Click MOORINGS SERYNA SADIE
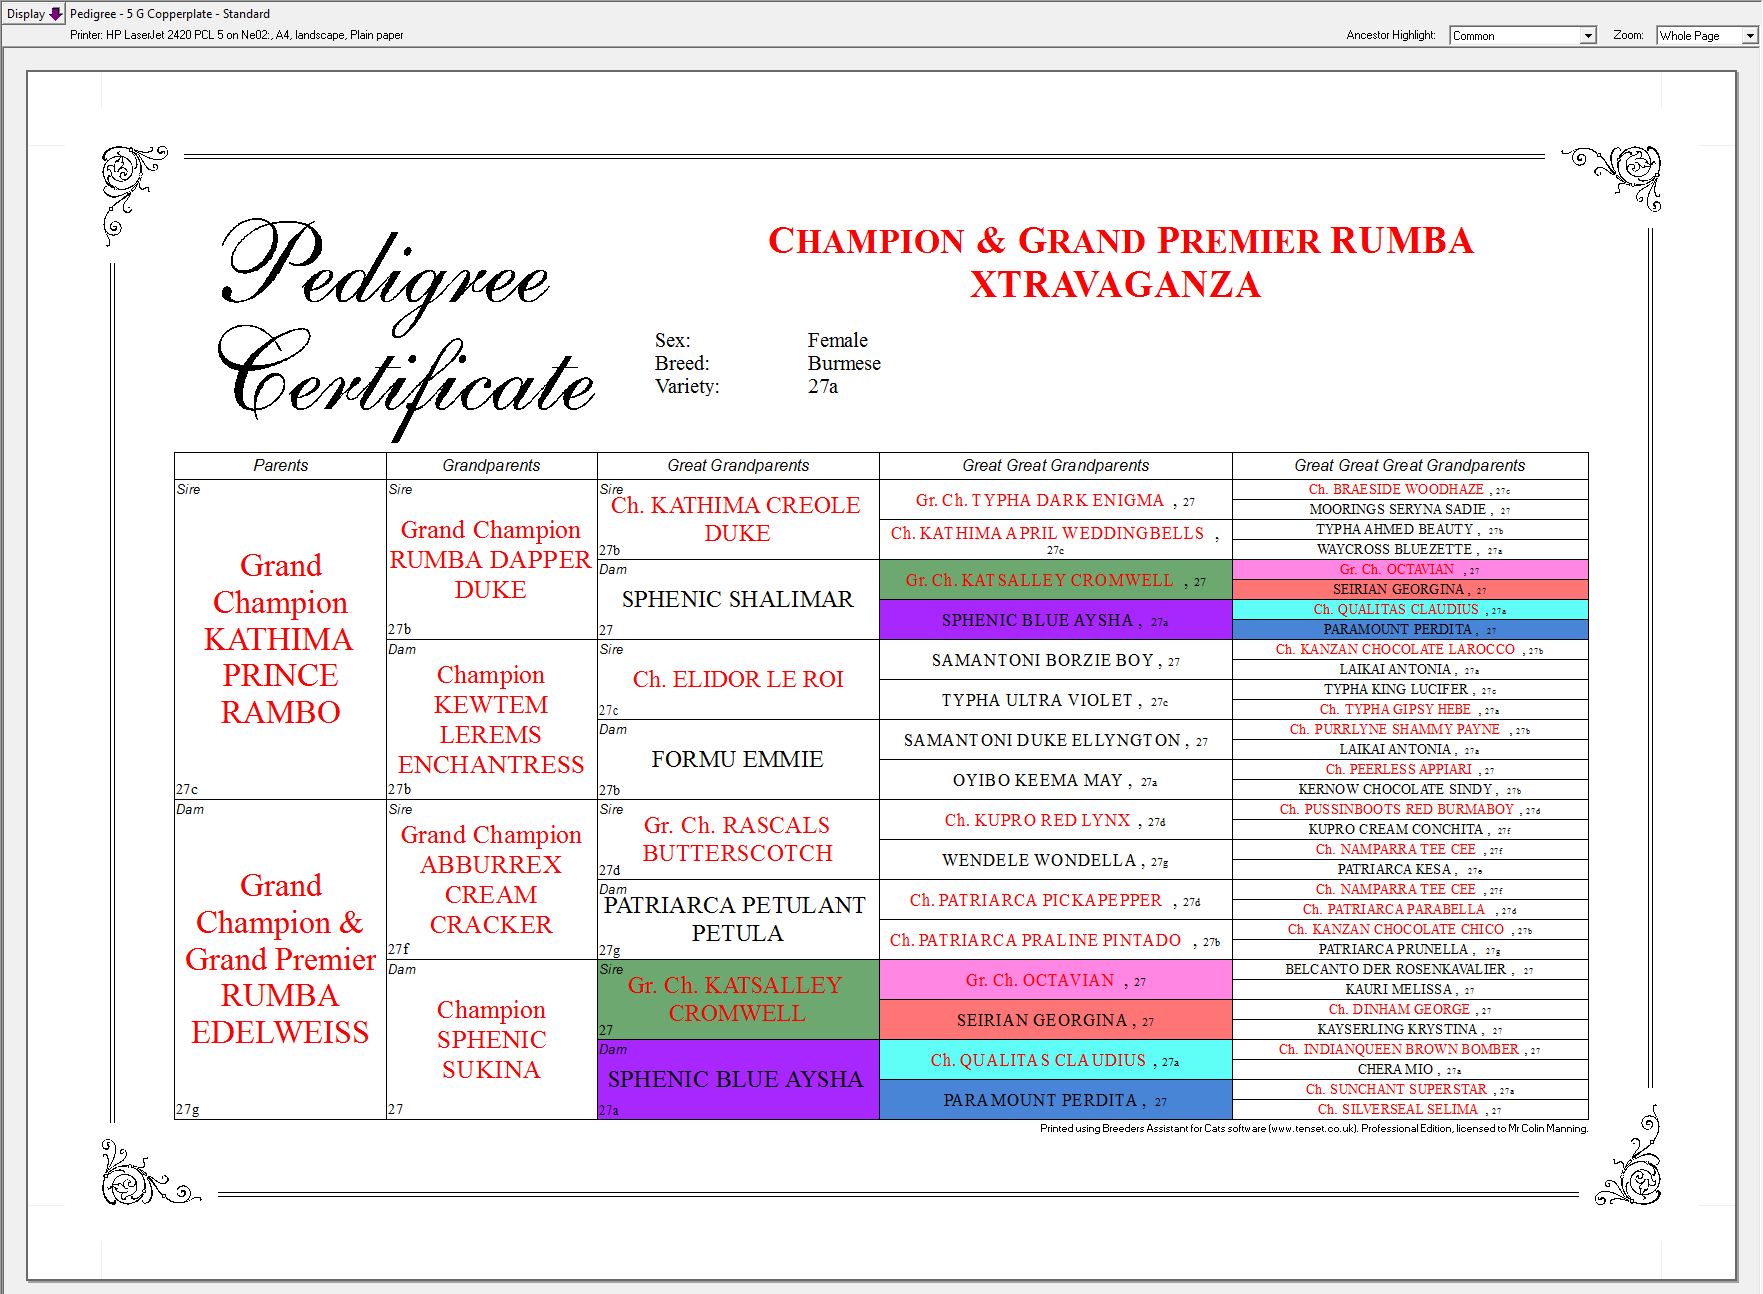The image size is (1763, 1294). 1410,509
